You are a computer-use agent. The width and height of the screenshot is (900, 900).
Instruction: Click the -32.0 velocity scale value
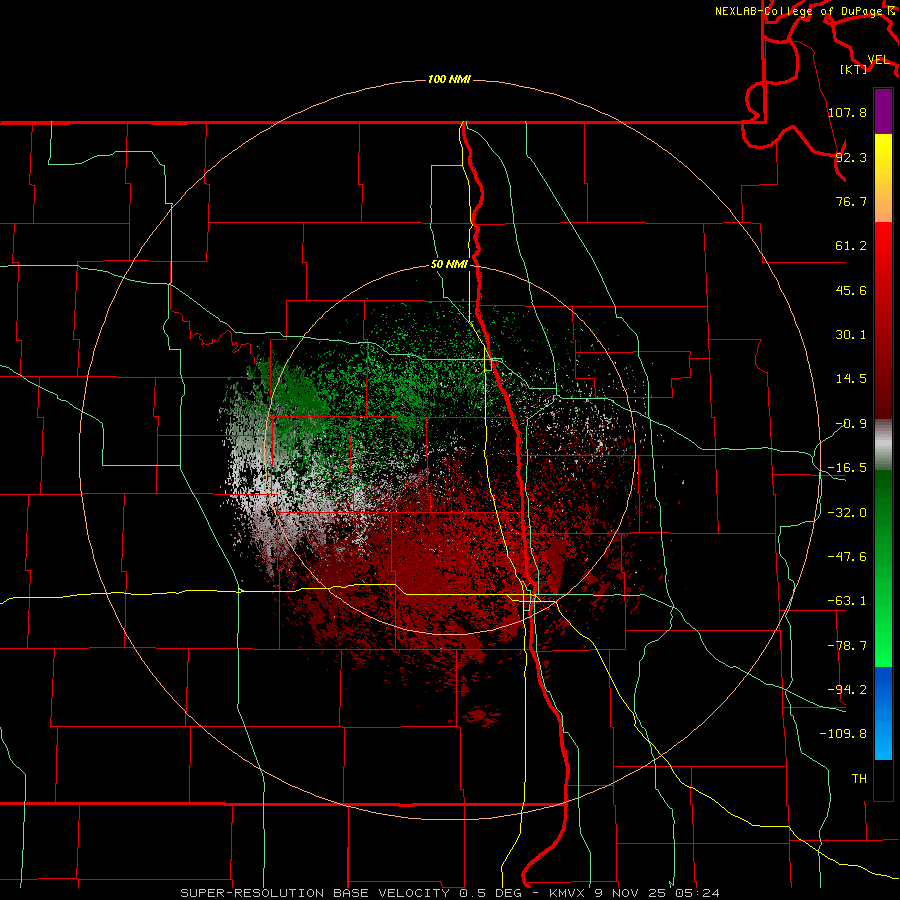click(x=847, y=513)
